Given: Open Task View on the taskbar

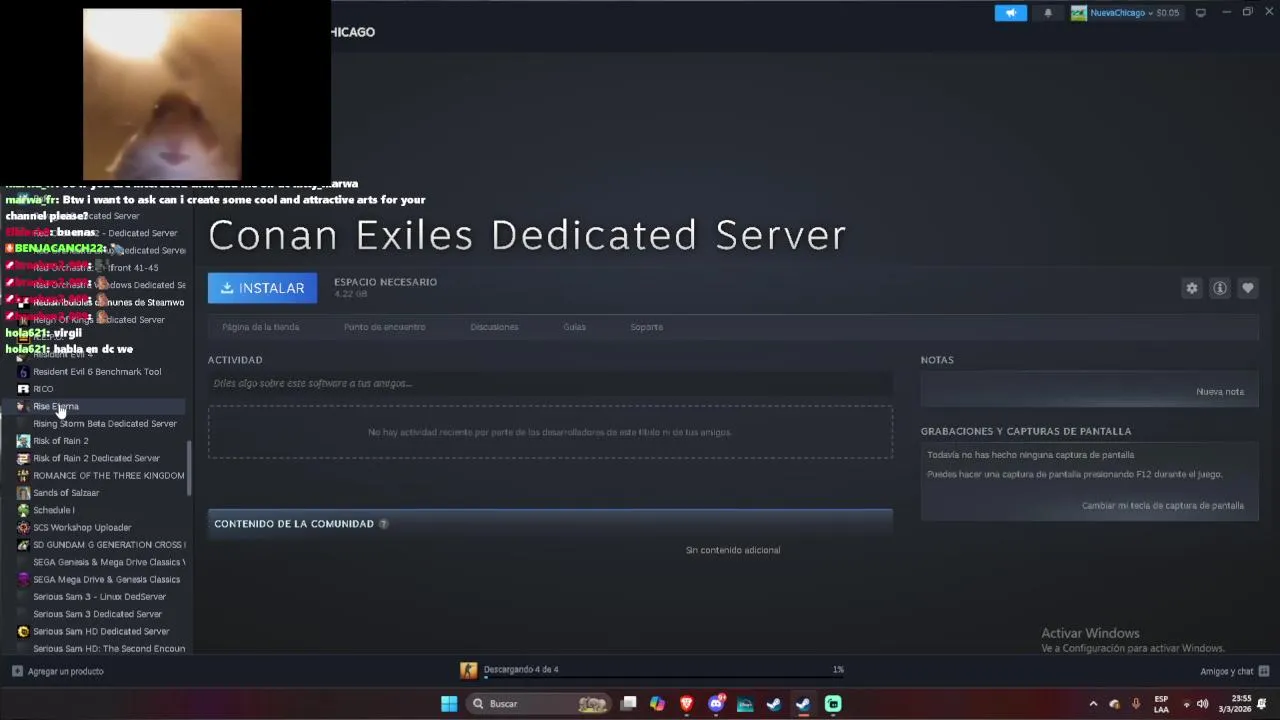Looking at the screenshot, I should coord(628,704).
